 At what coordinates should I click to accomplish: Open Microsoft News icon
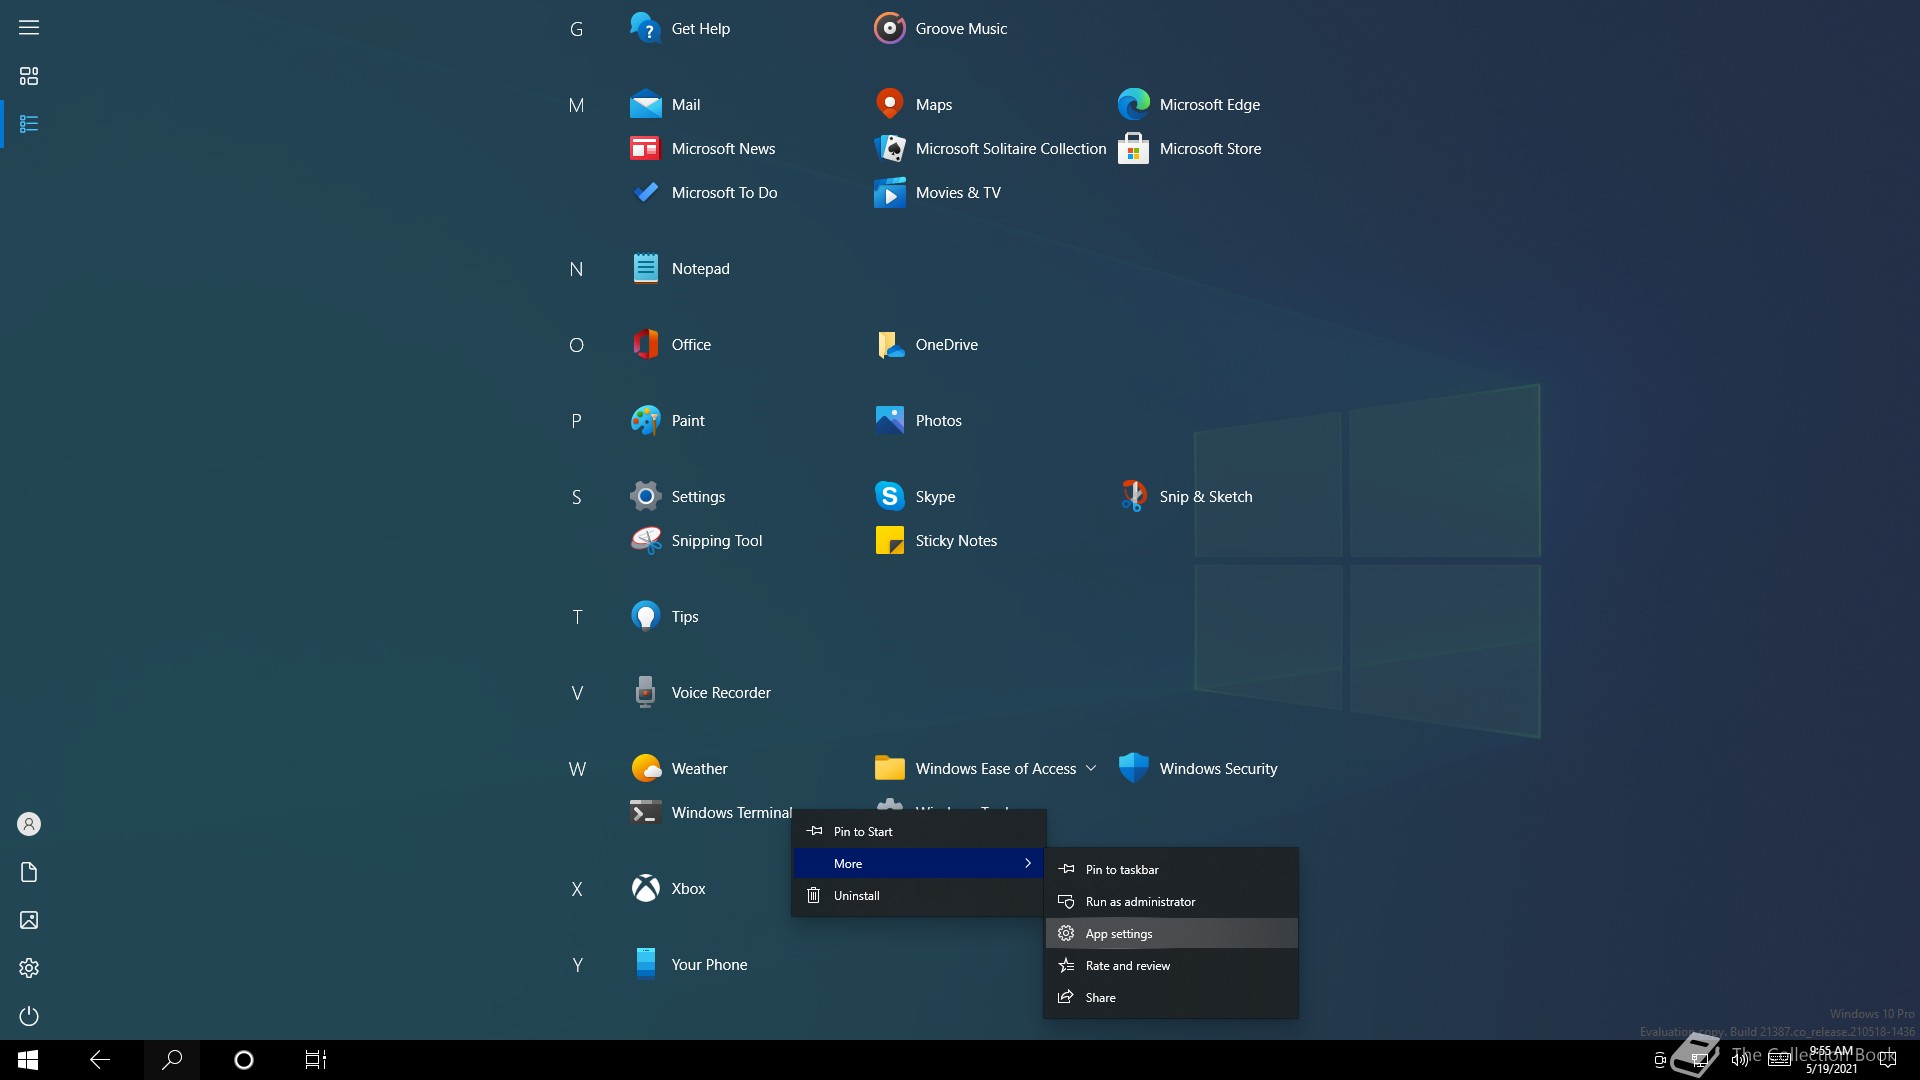point(645,148)
